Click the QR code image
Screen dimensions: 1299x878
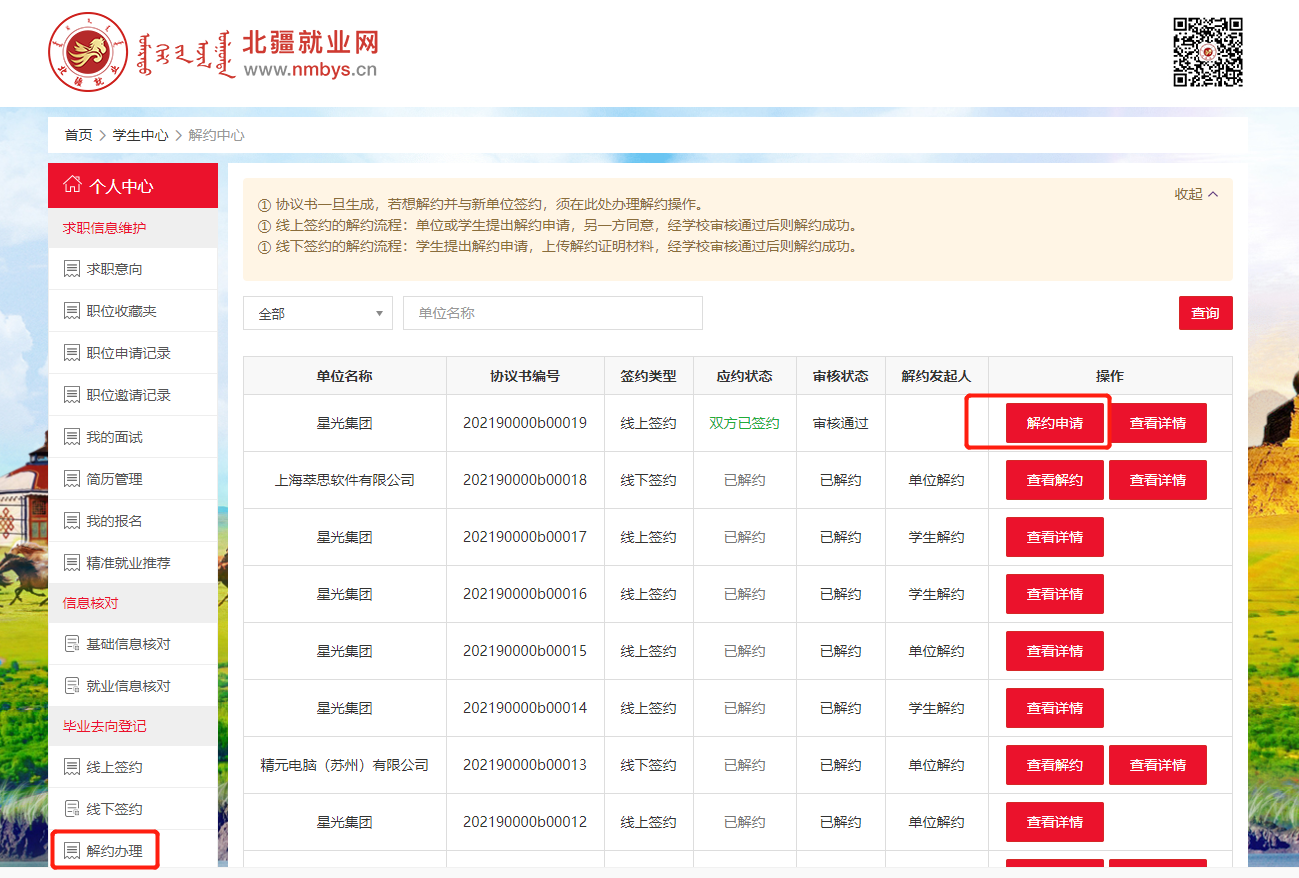(x=1207, y=52)
